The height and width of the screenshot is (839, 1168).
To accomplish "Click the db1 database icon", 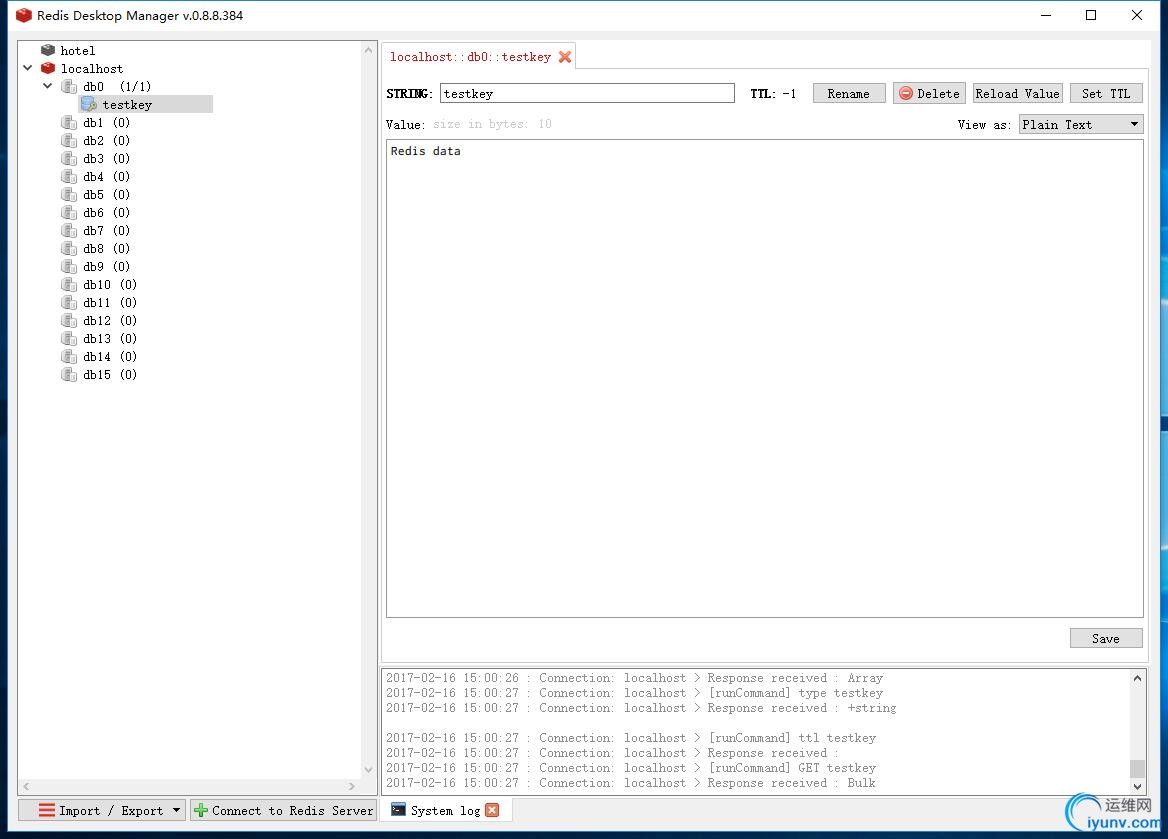I will click(69, 122).
